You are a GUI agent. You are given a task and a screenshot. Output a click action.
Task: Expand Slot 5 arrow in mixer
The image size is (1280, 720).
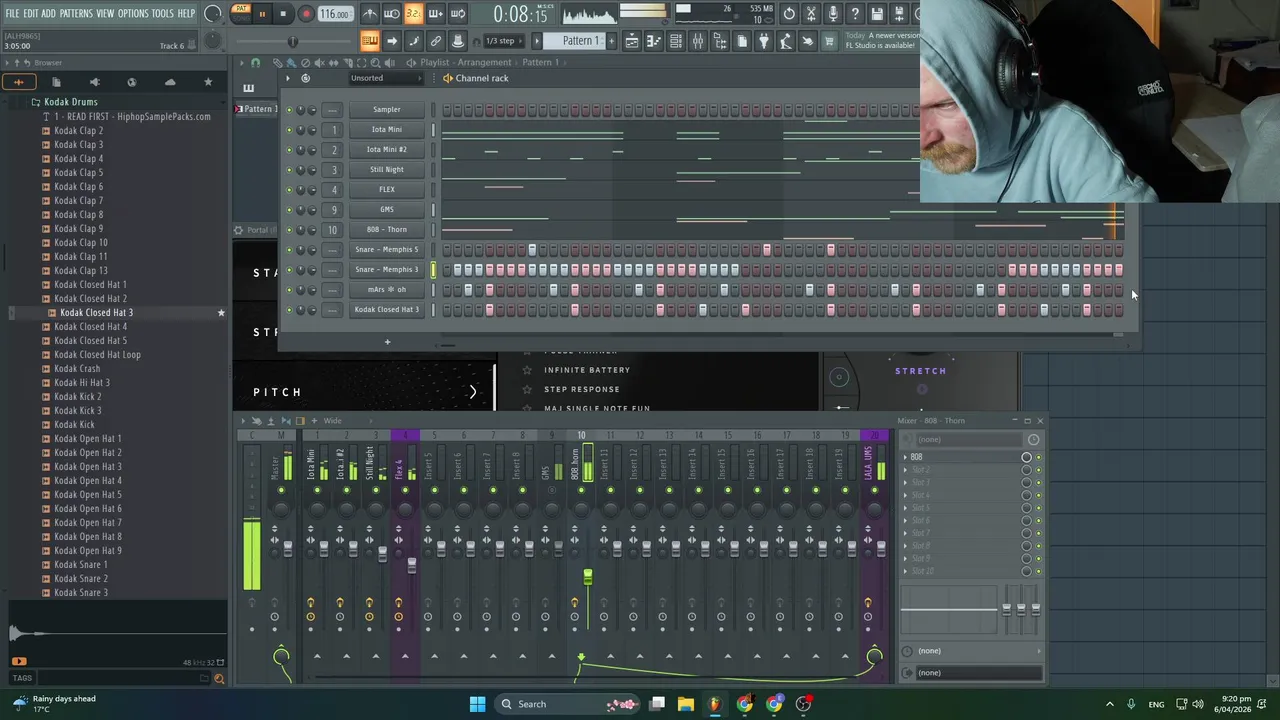point(906,508)
